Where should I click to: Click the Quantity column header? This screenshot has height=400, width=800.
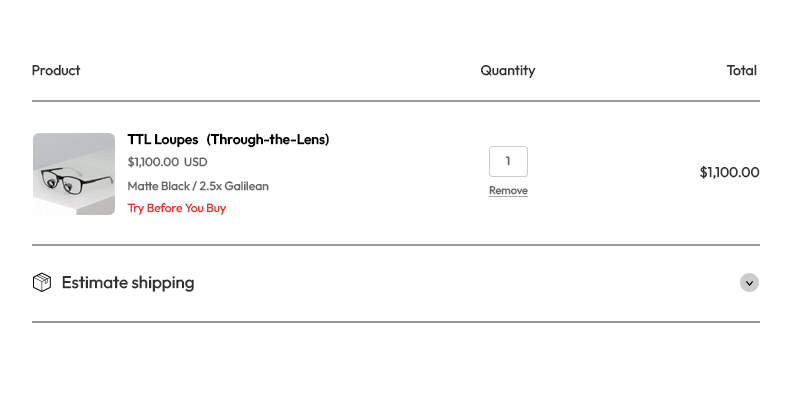click(507, 70)
